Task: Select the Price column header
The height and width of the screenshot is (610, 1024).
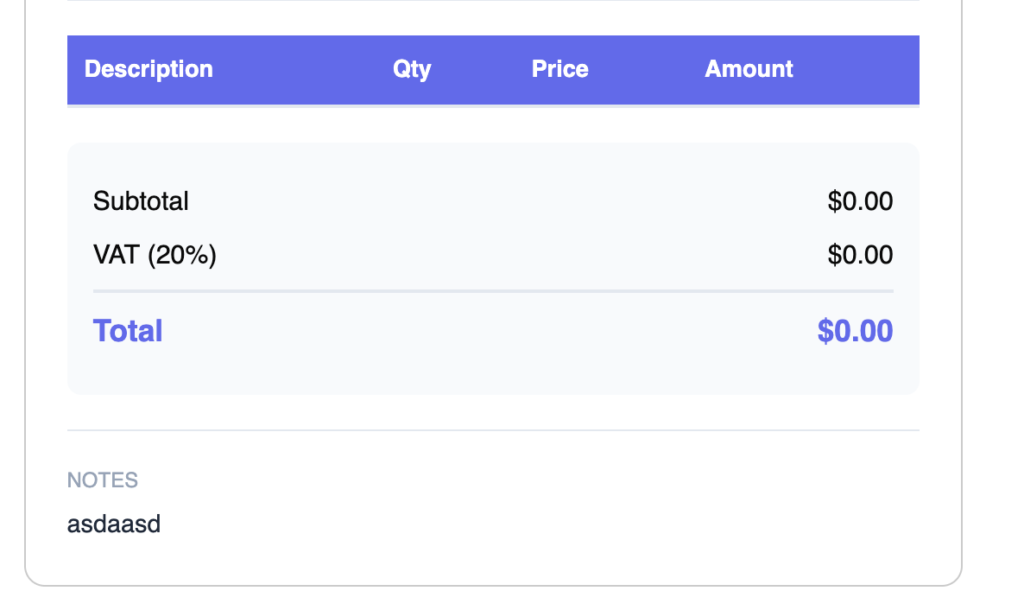Action: (x=560, y=69)
